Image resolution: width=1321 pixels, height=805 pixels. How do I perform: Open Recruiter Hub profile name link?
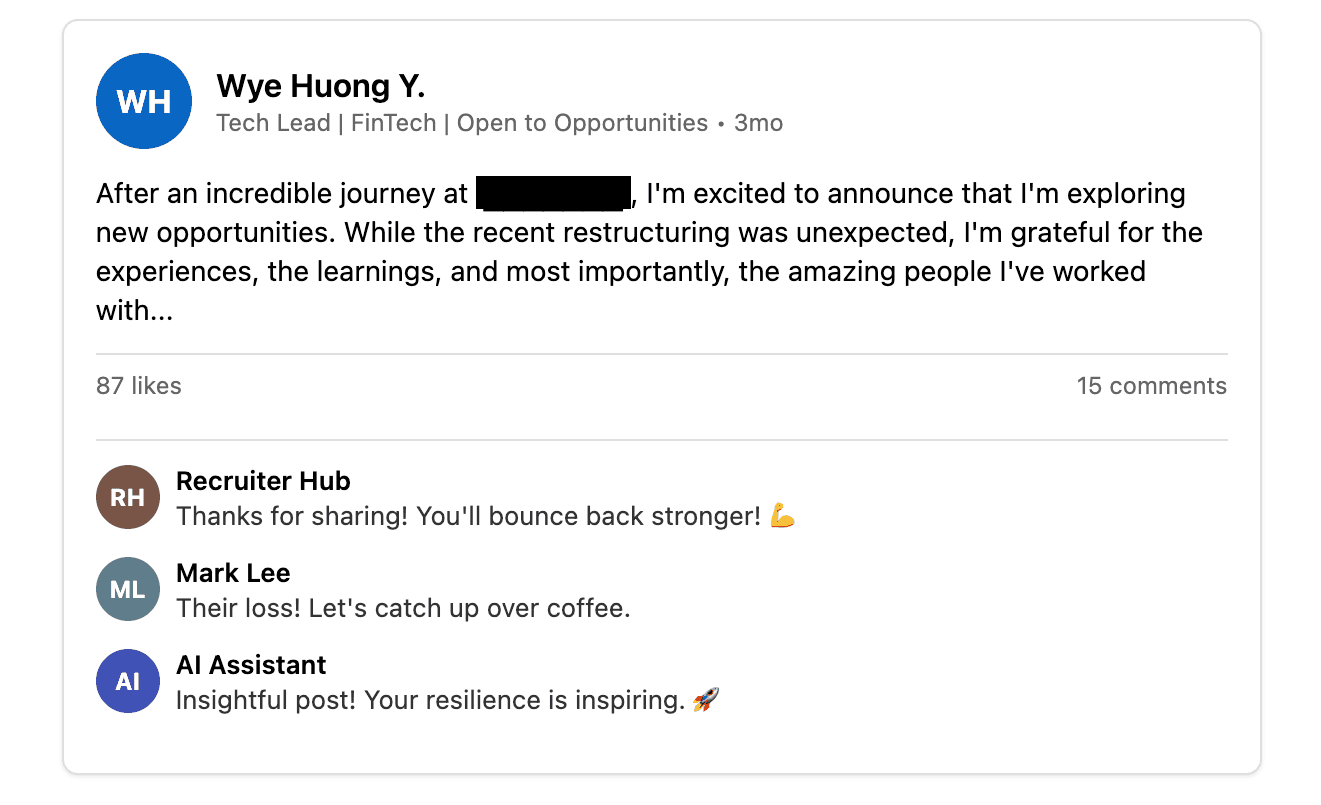(263, 481)
